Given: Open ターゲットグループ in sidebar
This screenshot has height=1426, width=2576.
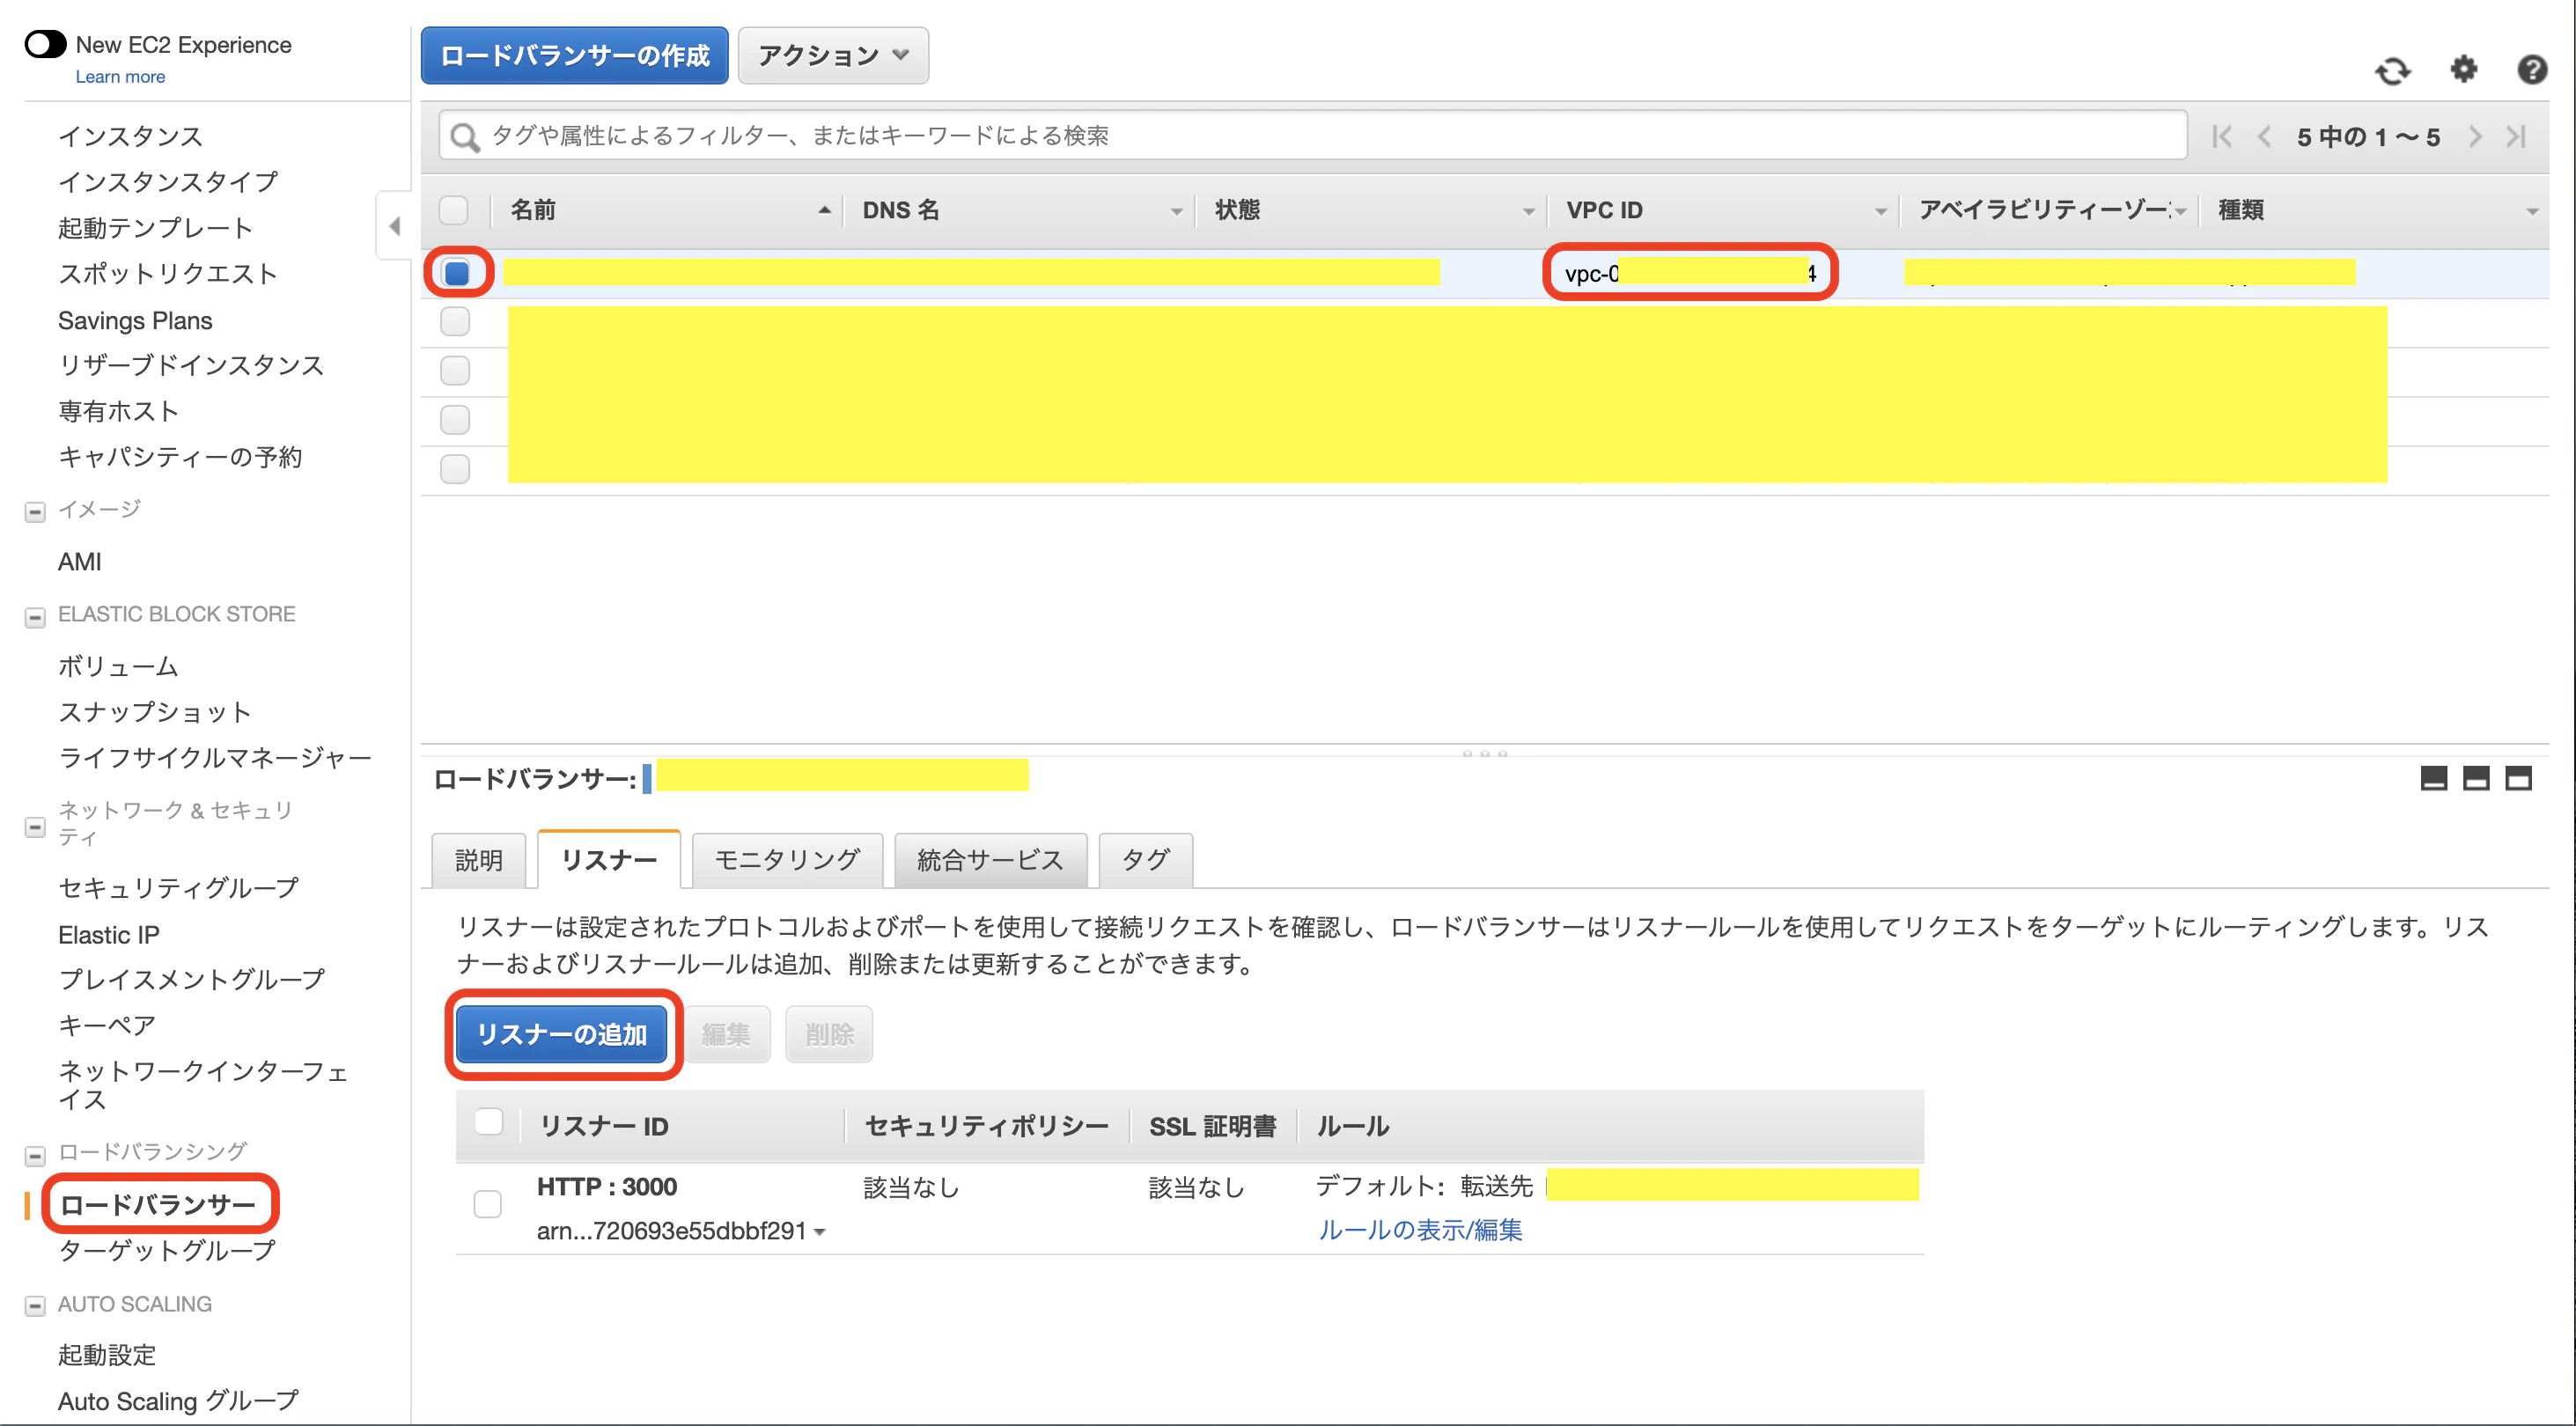Looking at the screenshot, I should 166,1250.
